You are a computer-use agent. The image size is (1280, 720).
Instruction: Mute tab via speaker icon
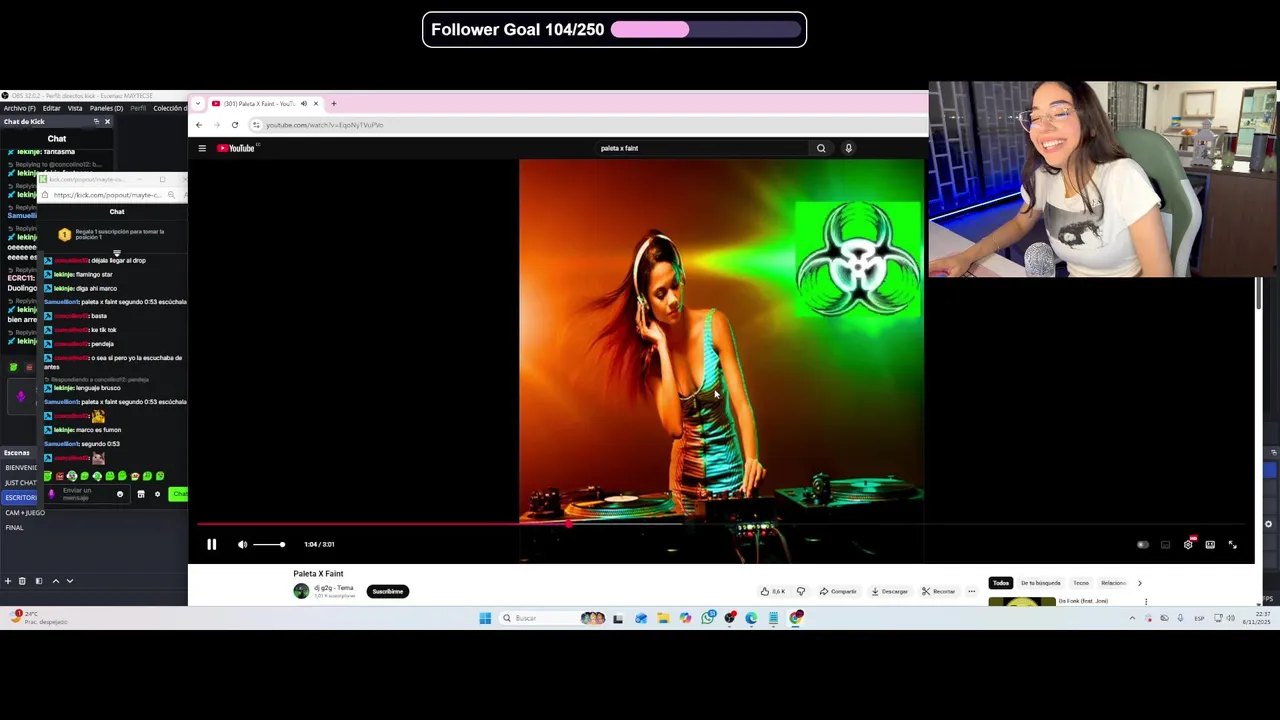304,104
